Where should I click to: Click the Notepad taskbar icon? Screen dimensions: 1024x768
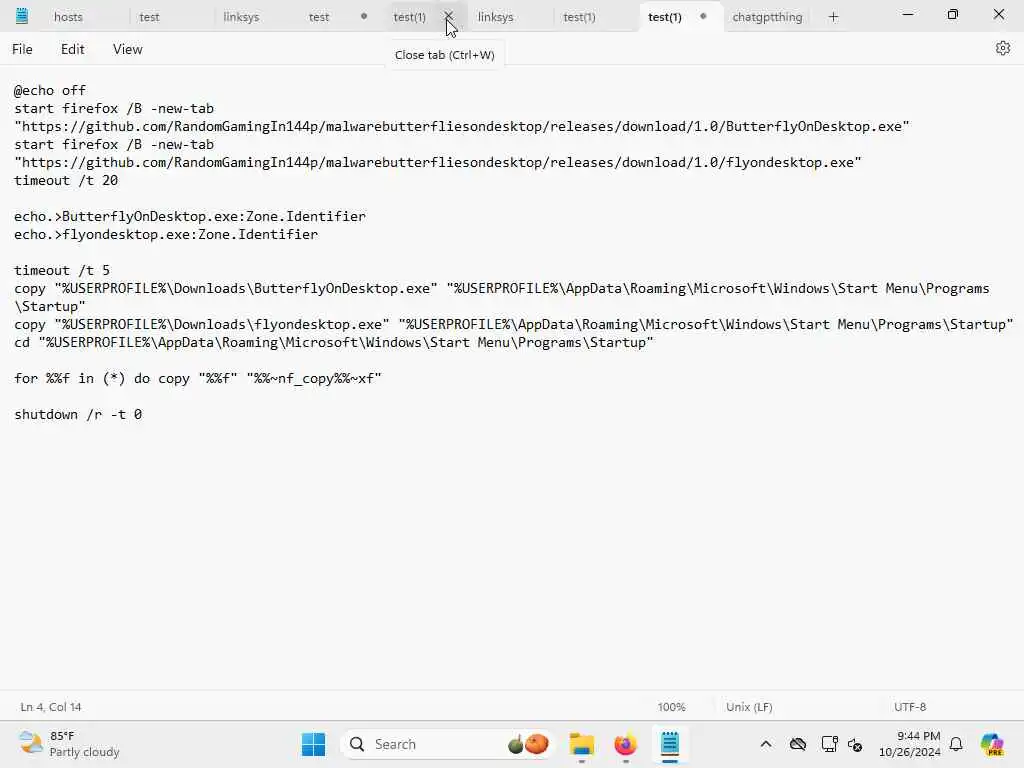coord(669,744)
